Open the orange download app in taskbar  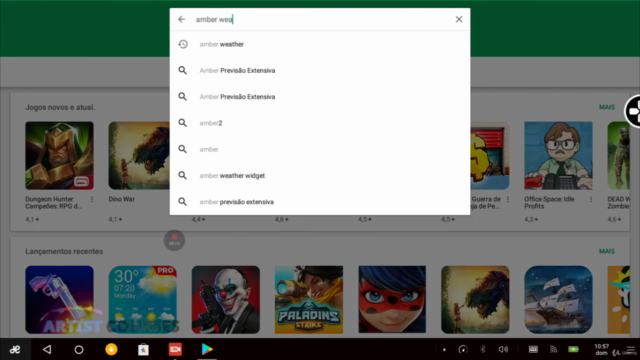111,349
